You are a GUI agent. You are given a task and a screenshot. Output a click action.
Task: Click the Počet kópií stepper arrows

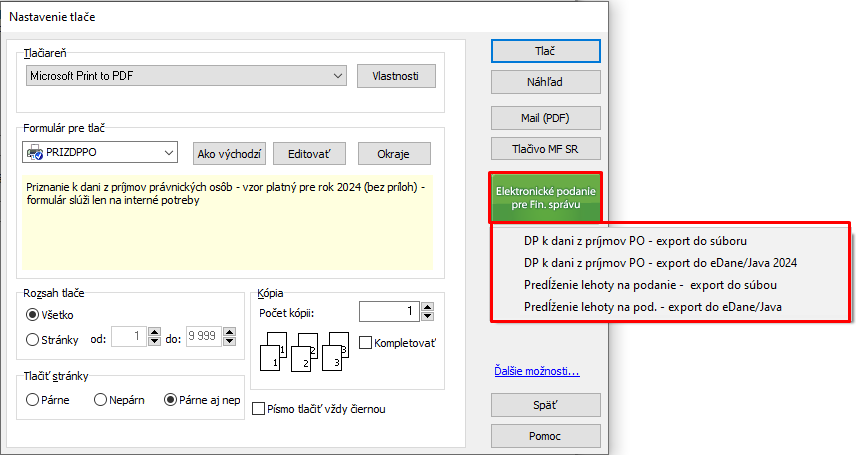427,312
